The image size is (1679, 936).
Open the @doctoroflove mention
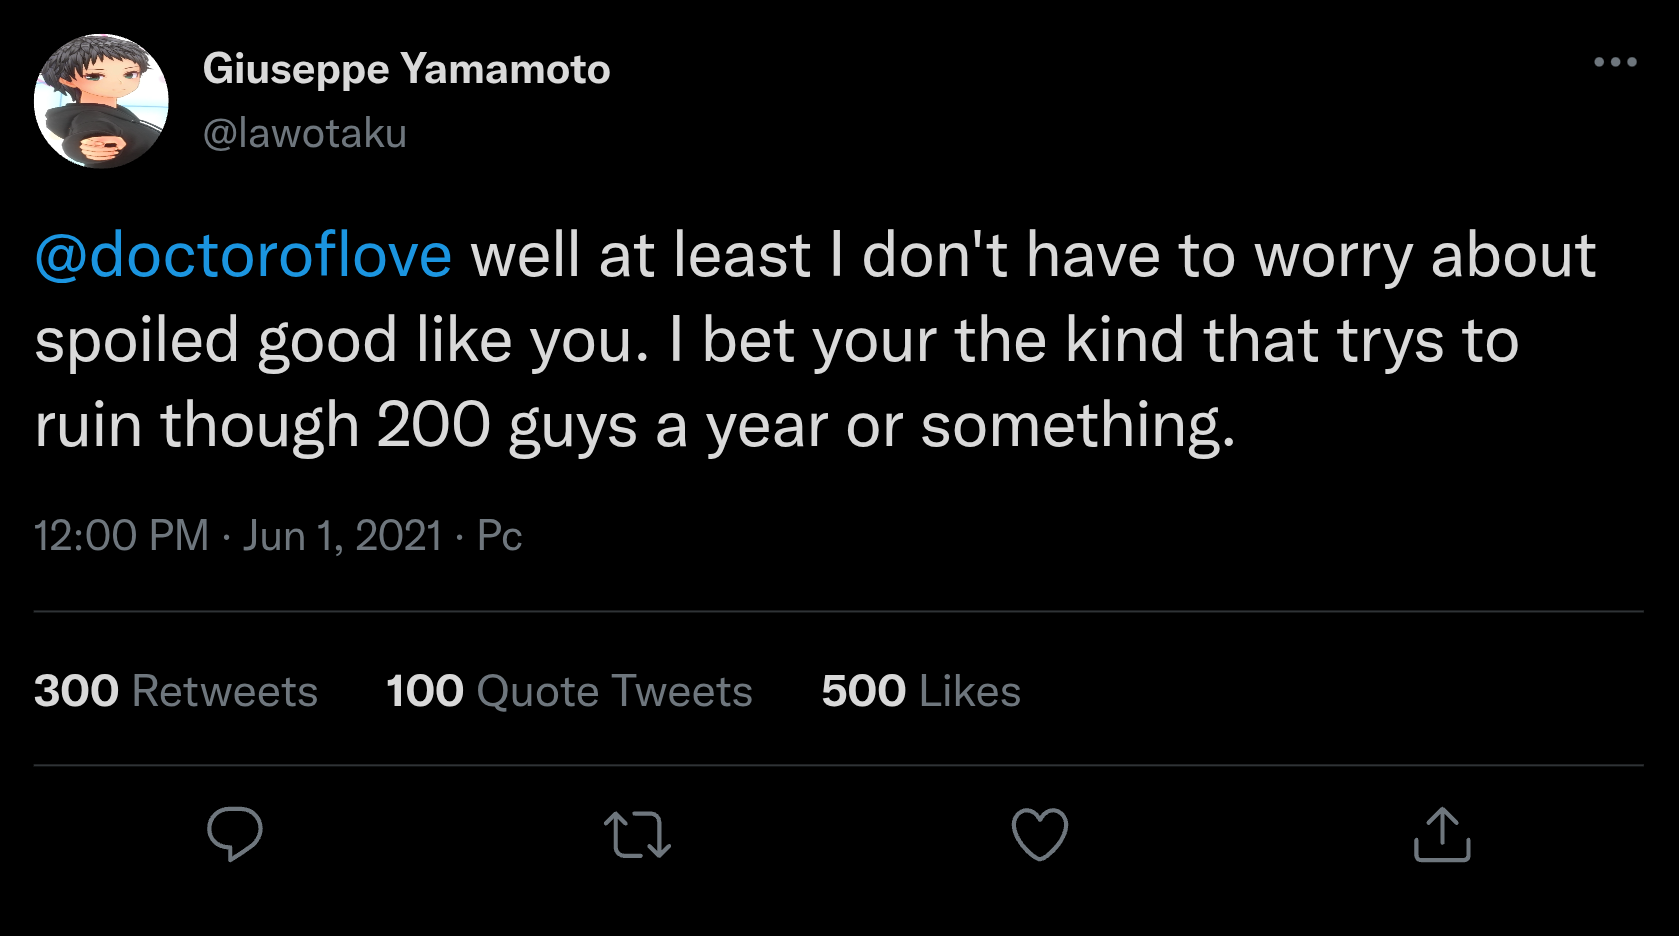243,255
